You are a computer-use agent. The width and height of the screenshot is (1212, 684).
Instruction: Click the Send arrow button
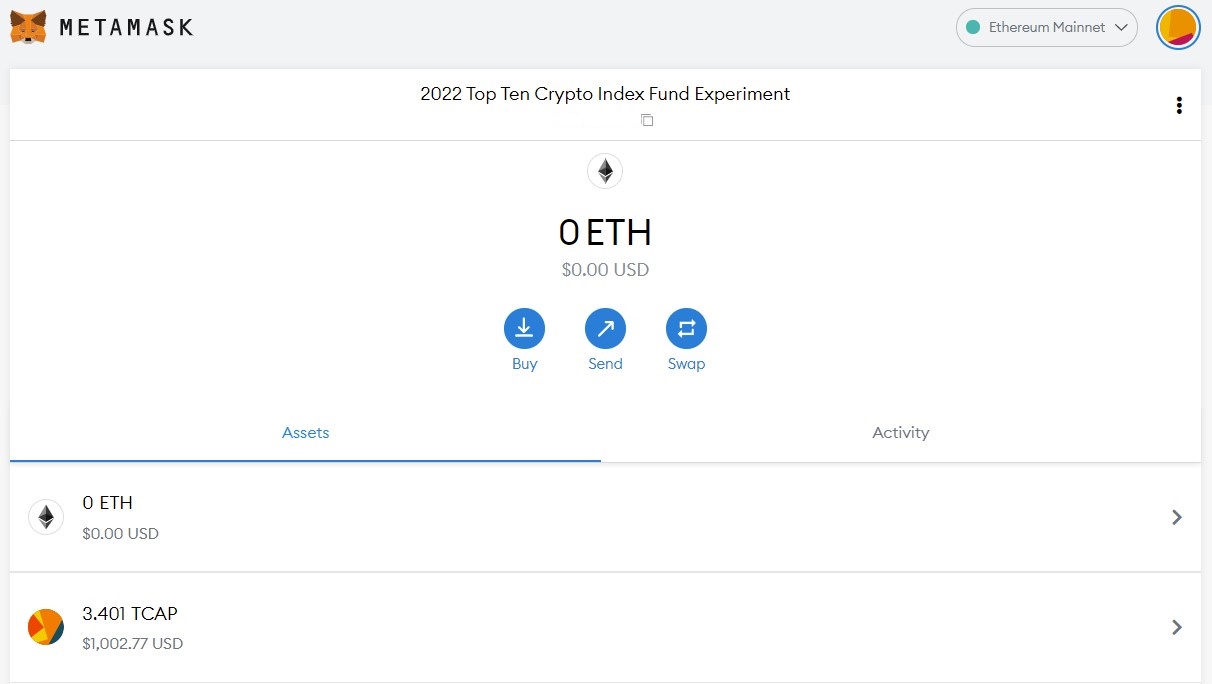[x=605, y=328]
